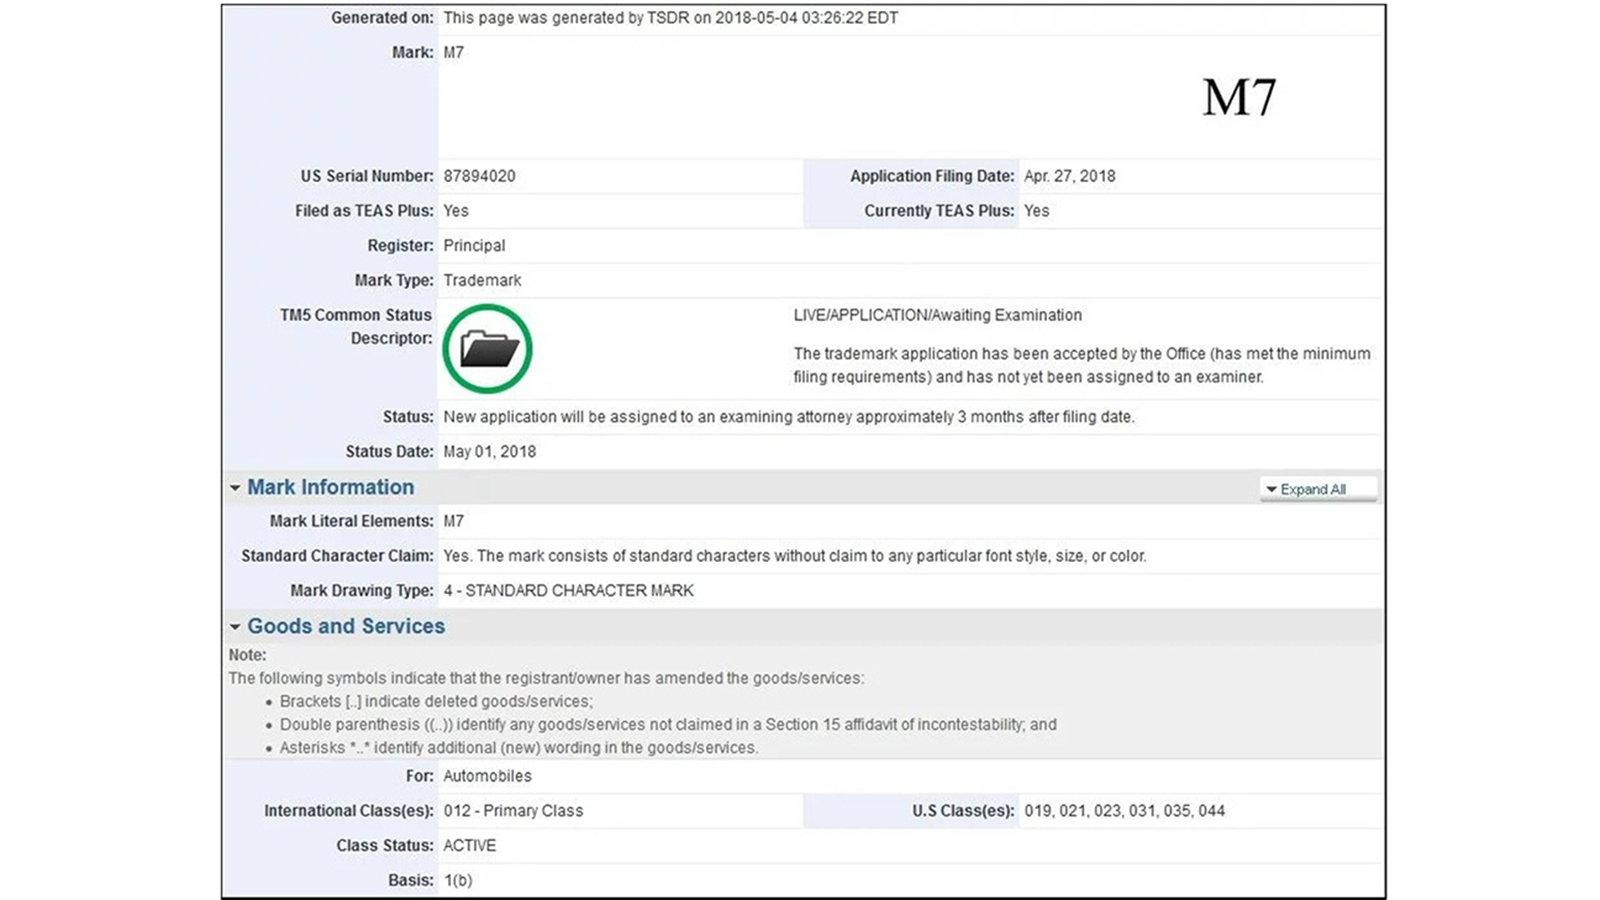Click the Mark Literal Elements value M7

(x=453, y=521)
